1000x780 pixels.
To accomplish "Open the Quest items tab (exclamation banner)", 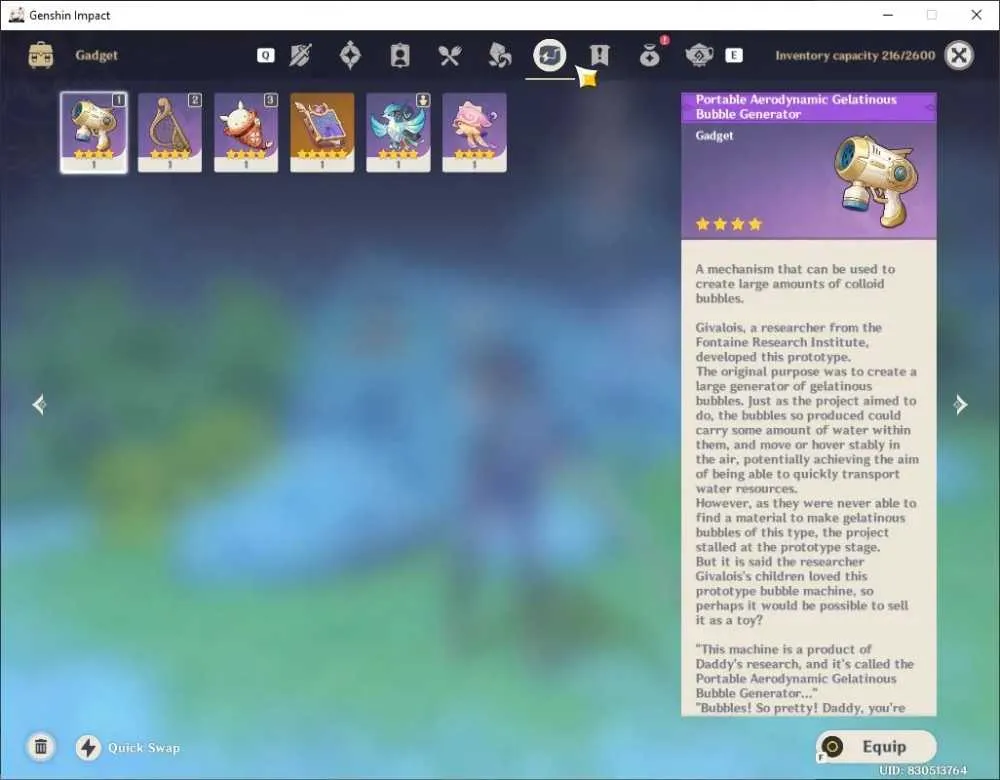I will point(599,55).
